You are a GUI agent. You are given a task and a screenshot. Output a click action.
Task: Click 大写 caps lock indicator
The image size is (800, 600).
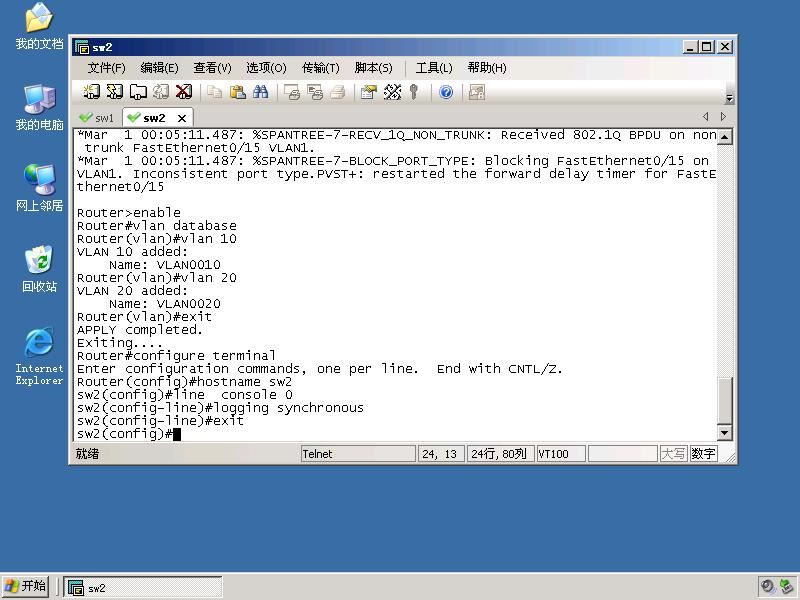tap(673, 454)
